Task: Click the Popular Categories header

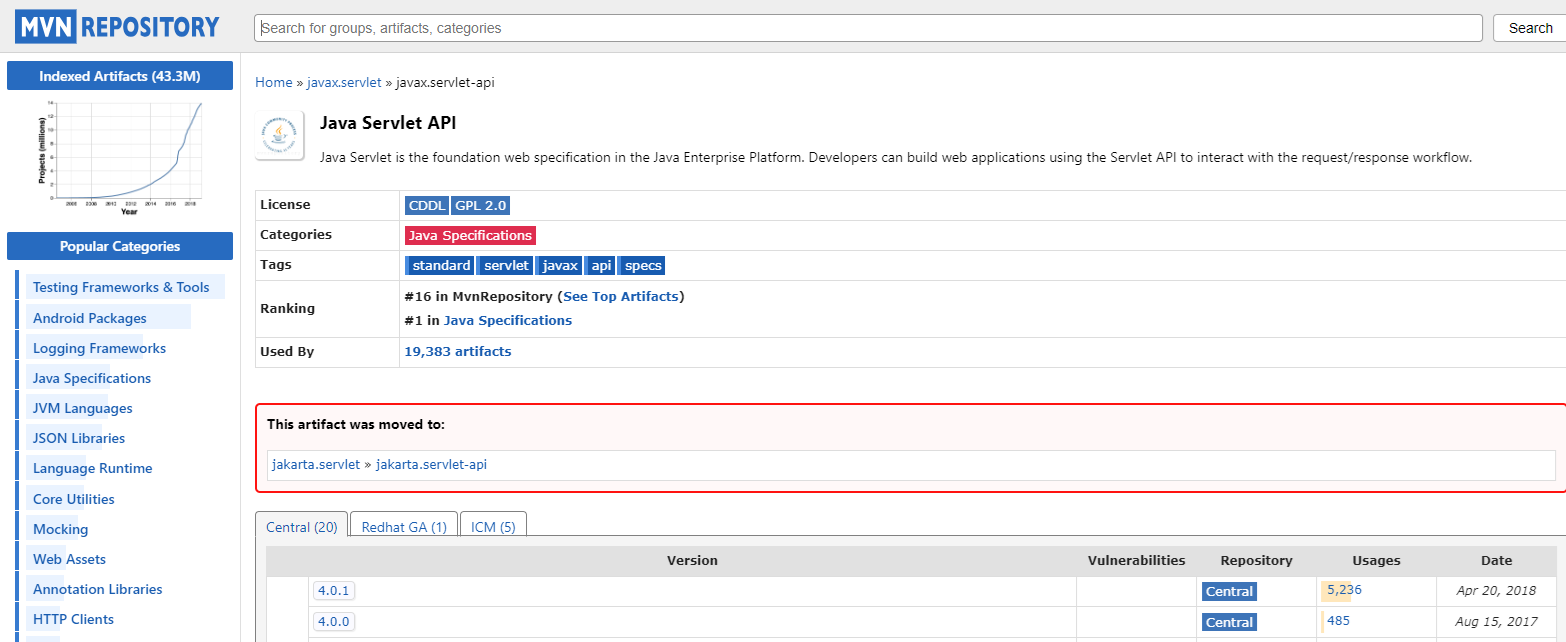Action: point(120,246)
